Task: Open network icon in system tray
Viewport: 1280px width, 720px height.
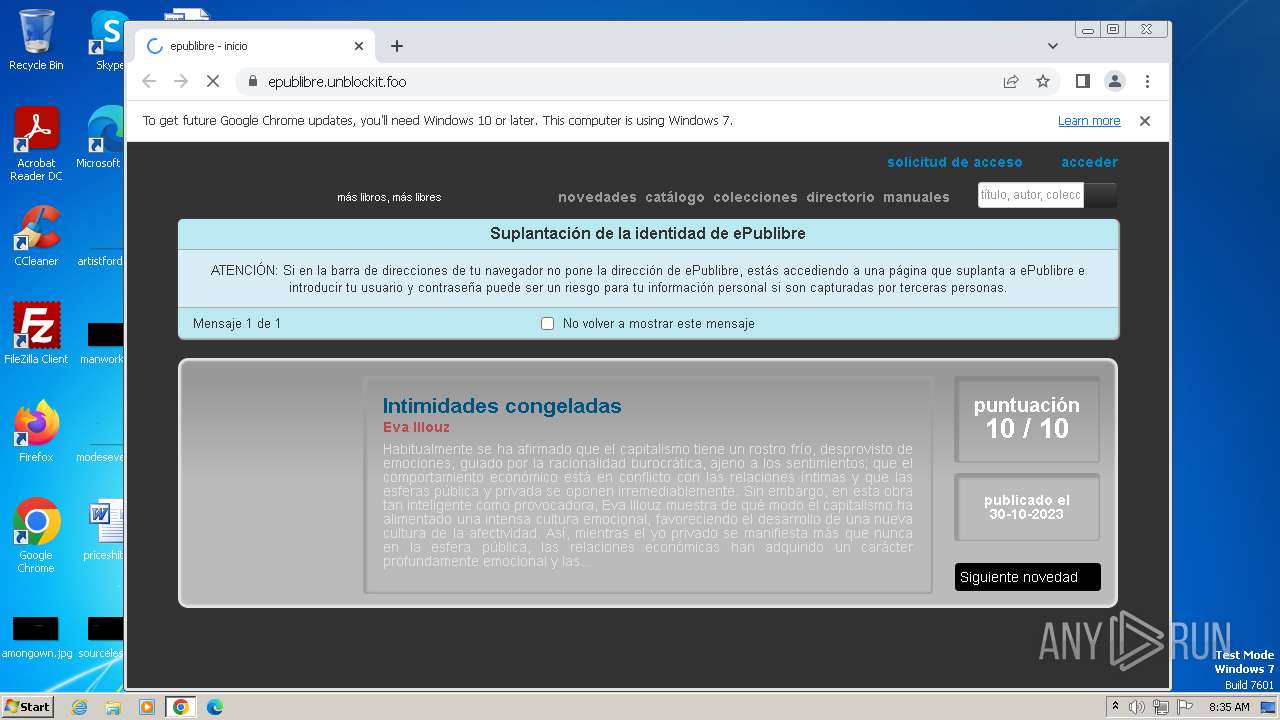Action: (x=1160, y=707)
